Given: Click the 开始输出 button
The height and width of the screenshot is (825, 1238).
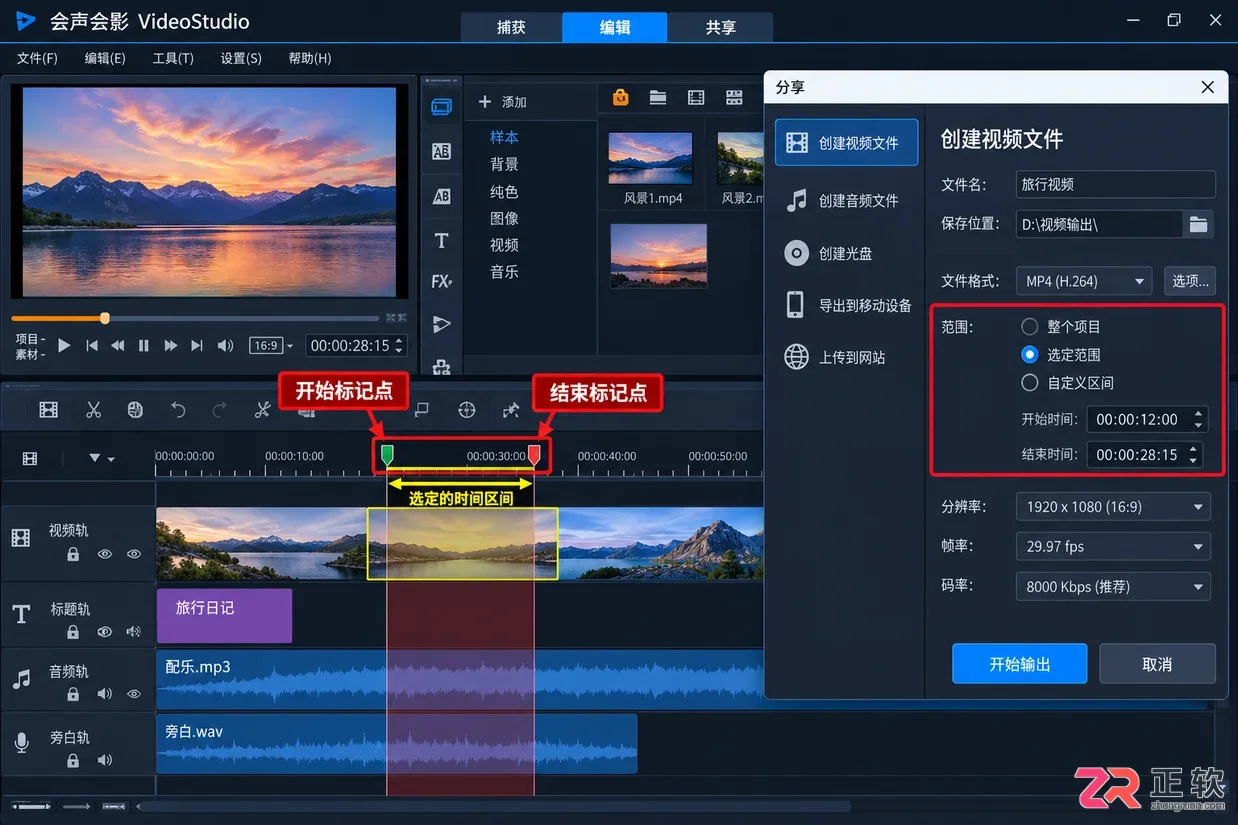Looking at the screenshot, I should point(1020,664).
